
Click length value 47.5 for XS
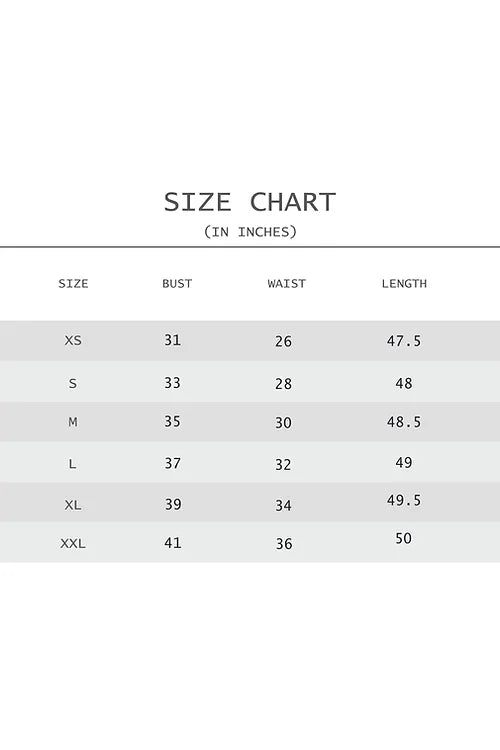[404, 341]
